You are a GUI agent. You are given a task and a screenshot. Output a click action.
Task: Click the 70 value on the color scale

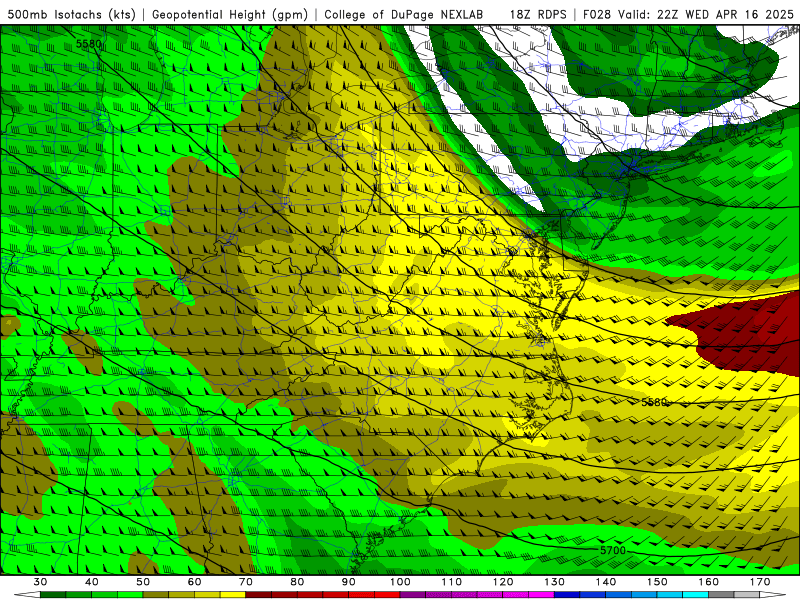(x=246, y=582)
